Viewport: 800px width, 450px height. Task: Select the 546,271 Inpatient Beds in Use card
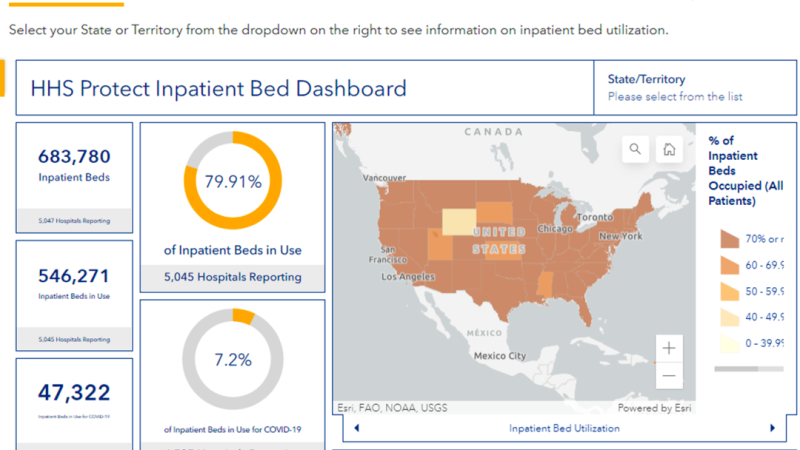coord(74,295)
